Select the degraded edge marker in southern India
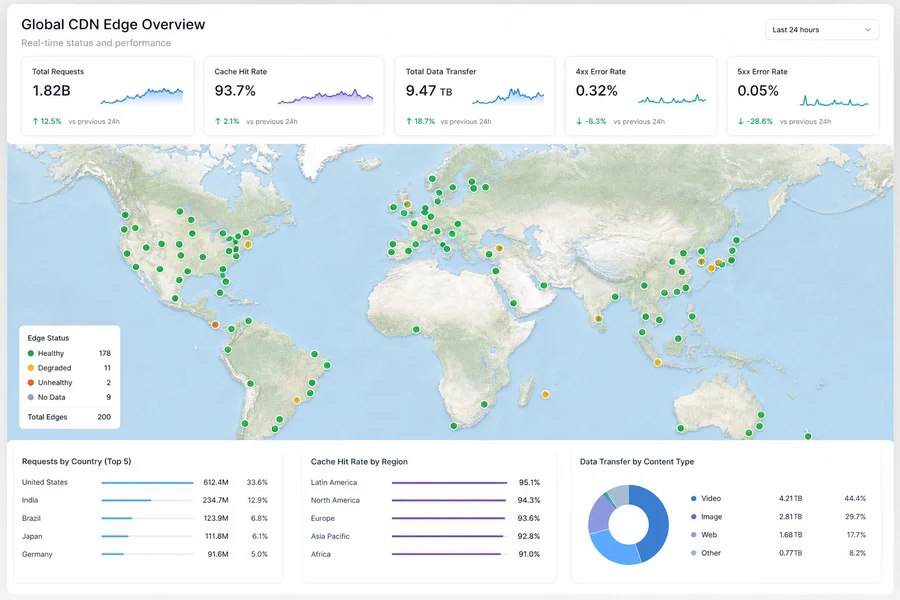 click(x=598, y=318)
